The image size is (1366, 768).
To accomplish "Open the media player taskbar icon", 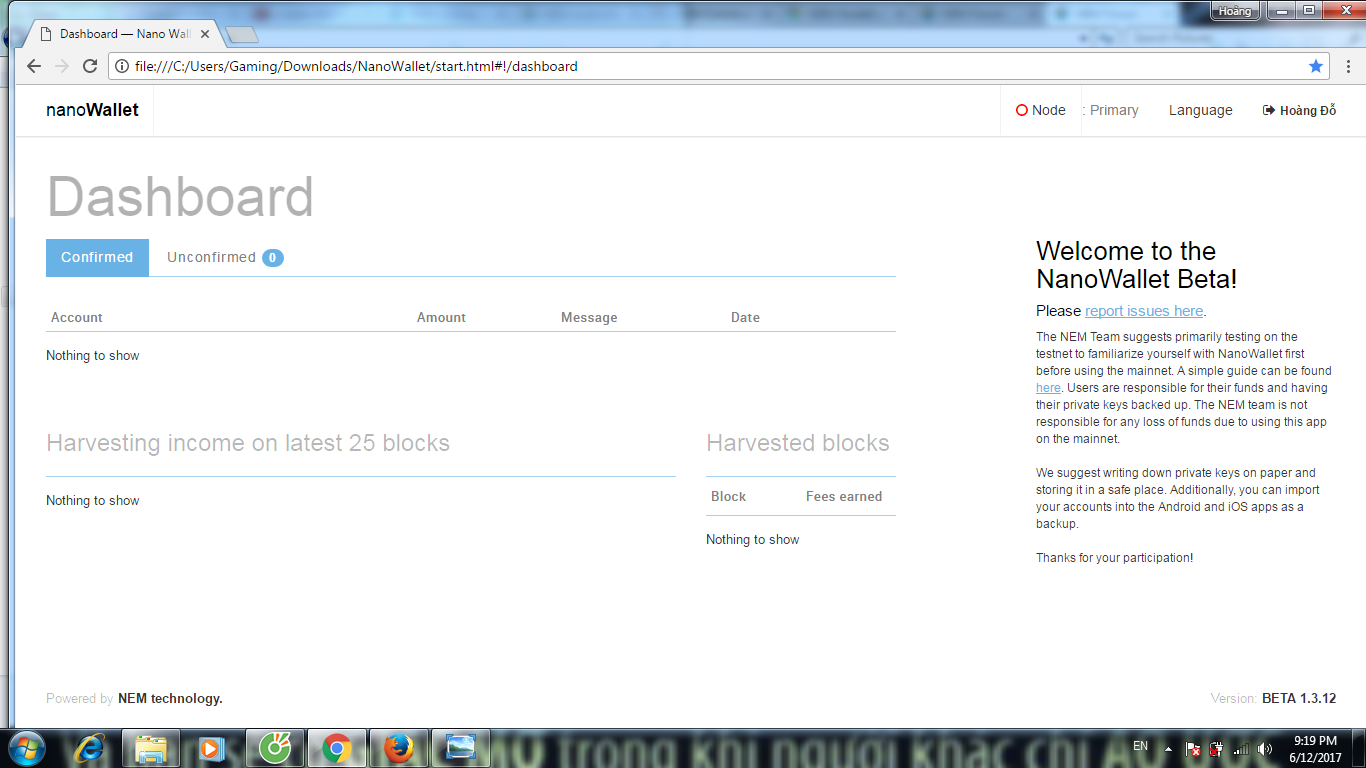I will (211, 748).
